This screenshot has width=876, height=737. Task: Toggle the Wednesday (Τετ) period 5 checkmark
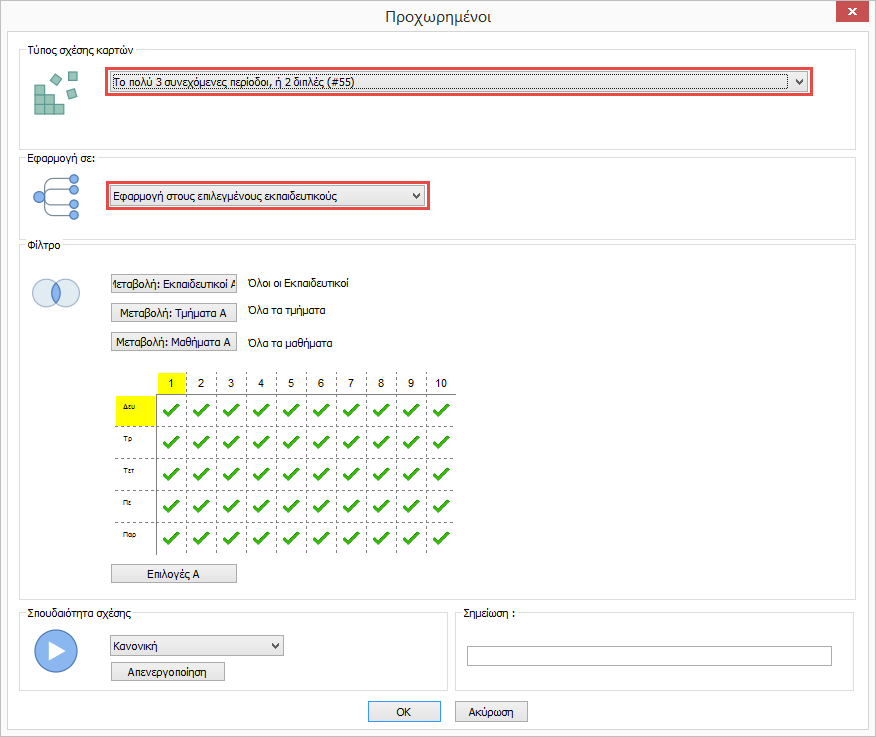pos(291,473)
